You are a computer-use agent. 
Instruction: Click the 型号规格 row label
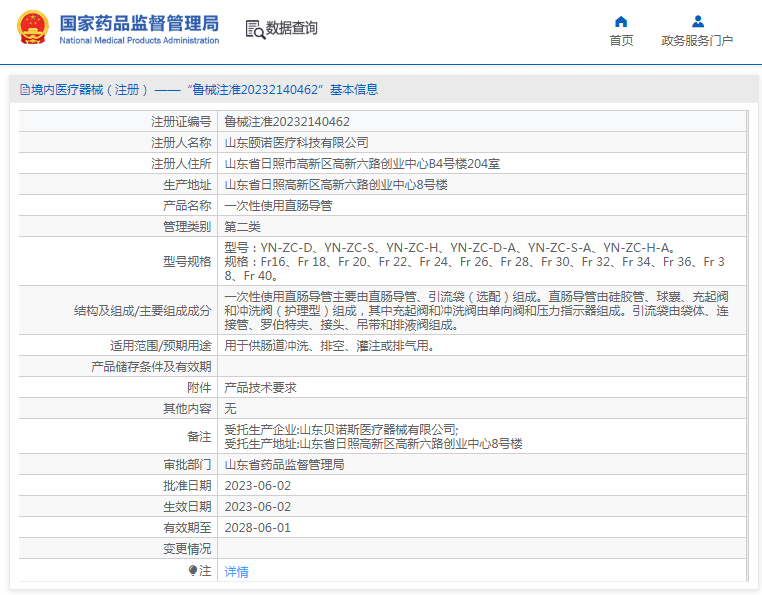(x=187, y=262)
